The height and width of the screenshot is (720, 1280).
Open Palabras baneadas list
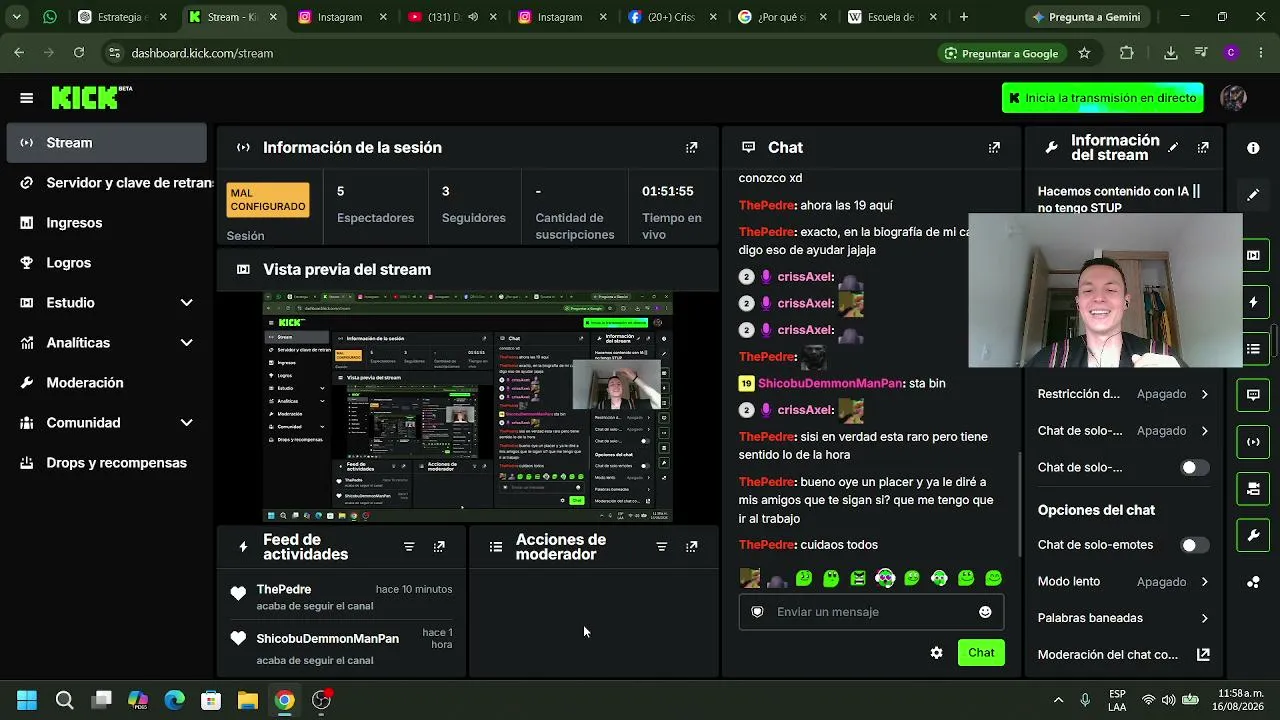[1124, 618]
